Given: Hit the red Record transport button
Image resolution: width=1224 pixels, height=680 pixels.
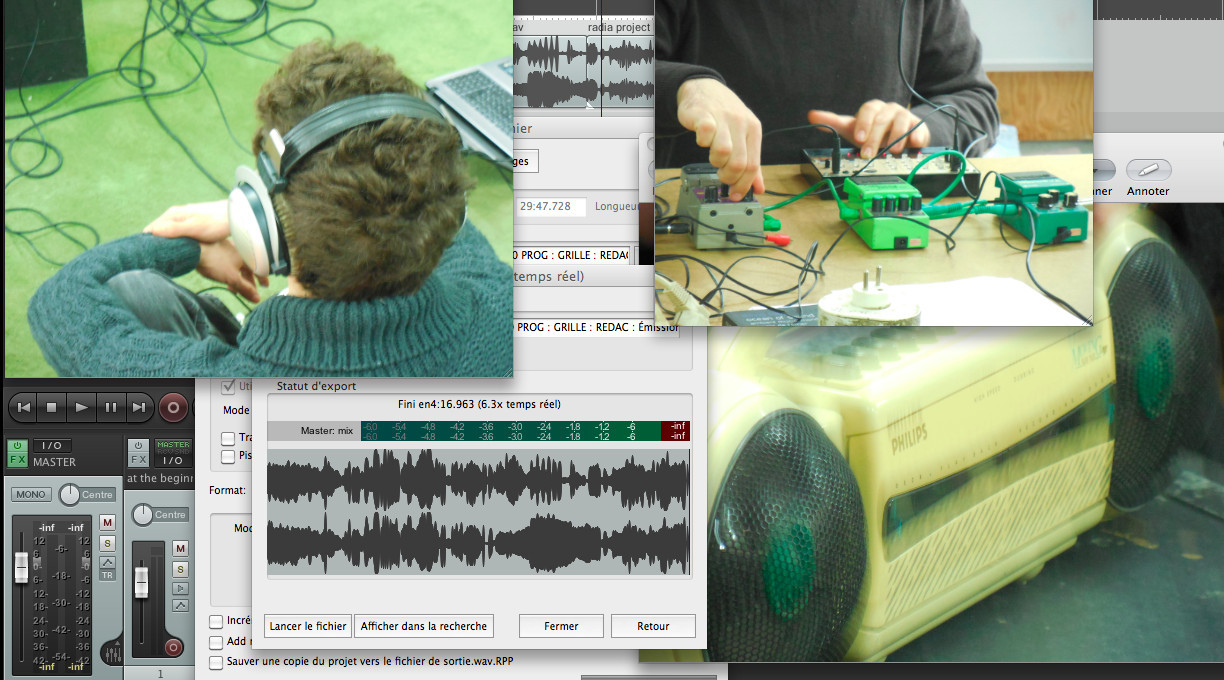Looking at the screenshot, I should tap(174, 408).
